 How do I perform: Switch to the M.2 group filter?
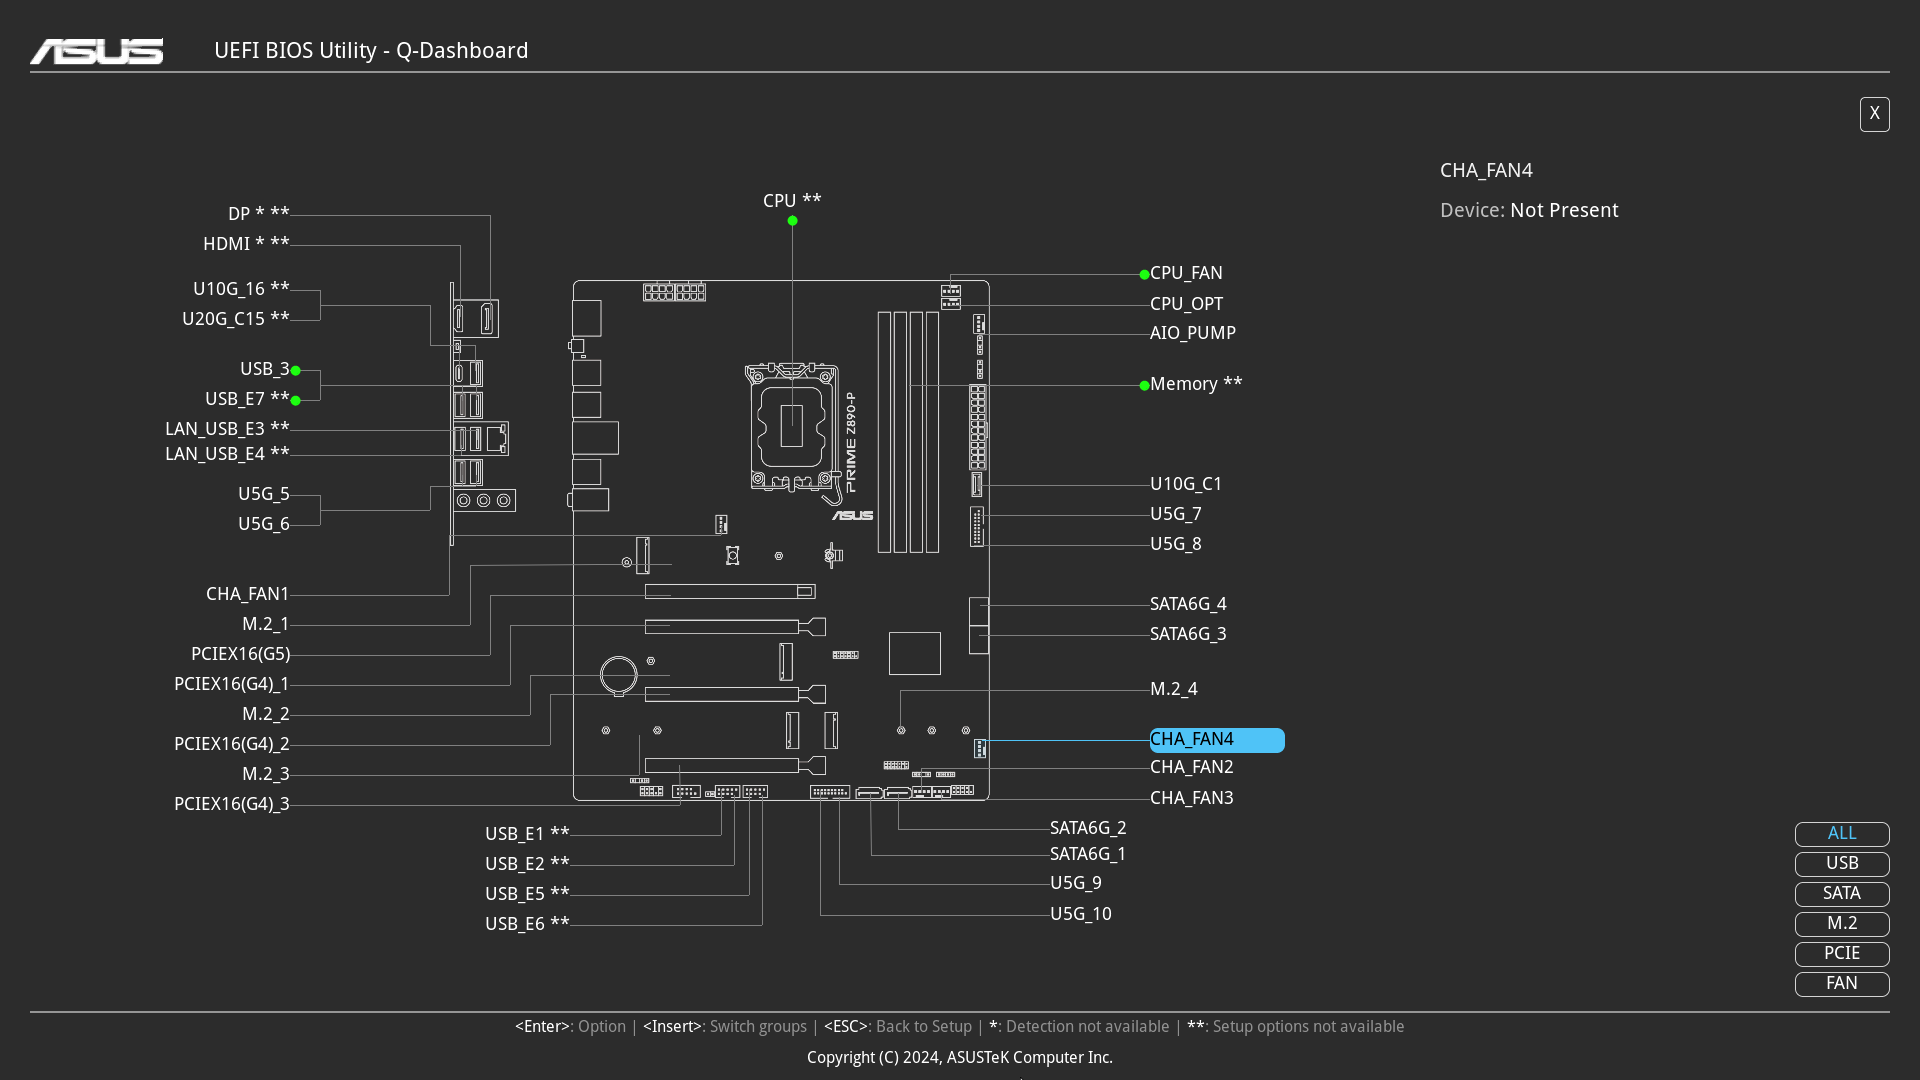point(1842,924)
